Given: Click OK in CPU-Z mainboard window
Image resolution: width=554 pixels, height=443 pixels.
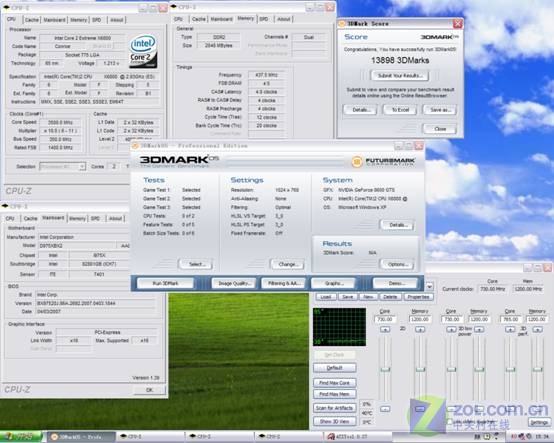Looking at the screenshot, I should tap(149, 390).
